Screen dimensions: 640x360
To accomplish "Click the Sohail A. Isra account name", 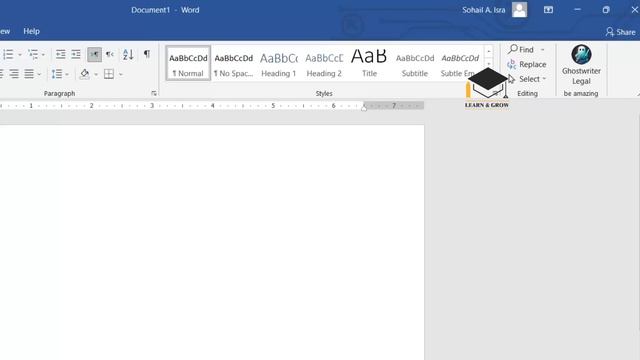I will tap(484, 10).
